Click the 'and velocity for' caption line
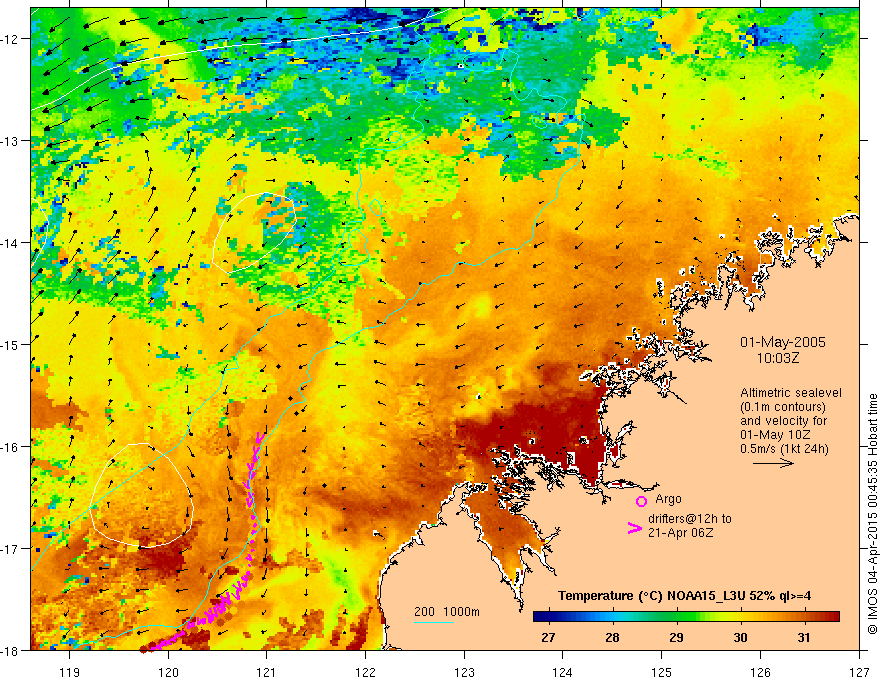Viewport: 880px width, 680px height. pos(783,421)
